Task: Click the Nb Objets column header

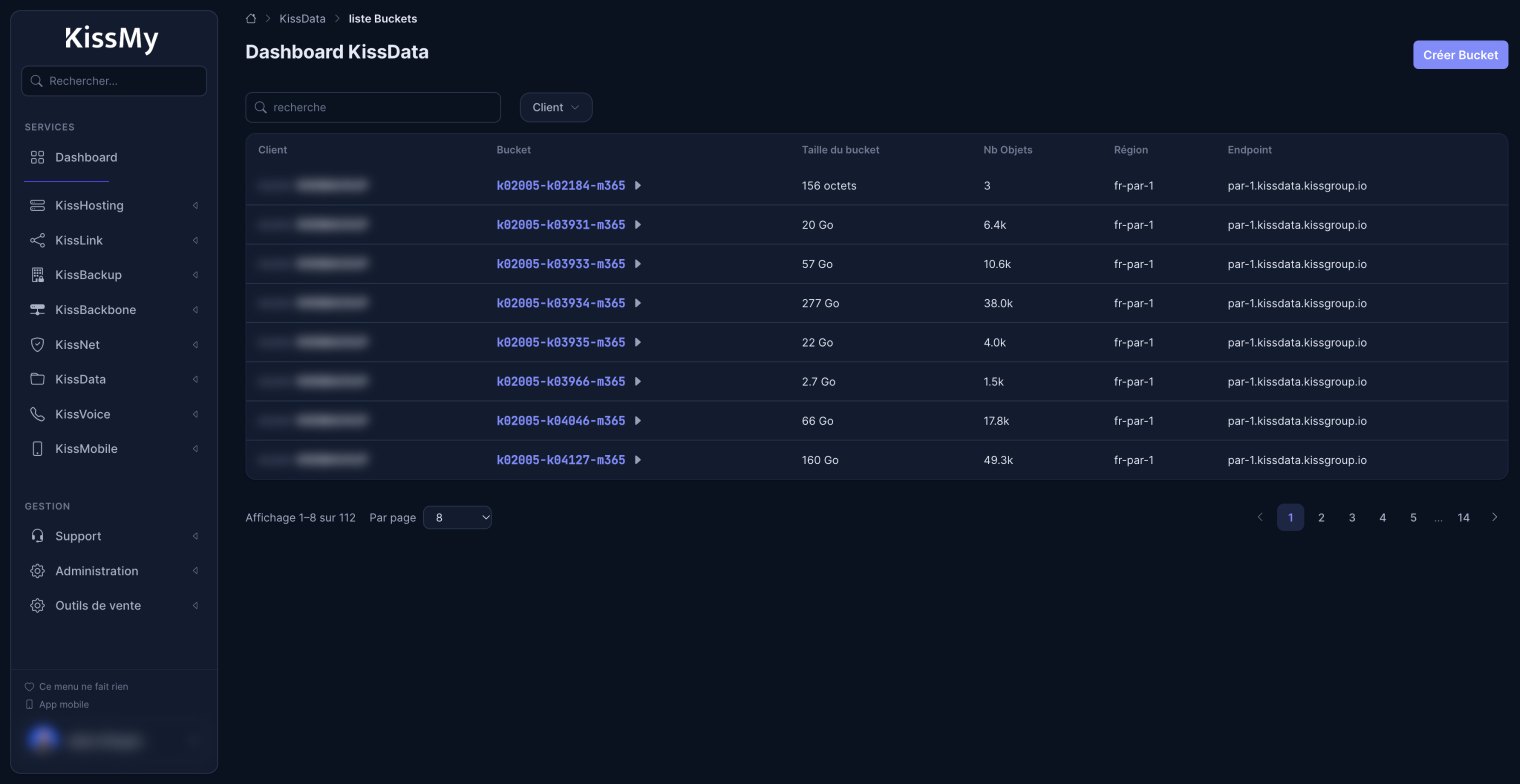Action: (1008, 150)
